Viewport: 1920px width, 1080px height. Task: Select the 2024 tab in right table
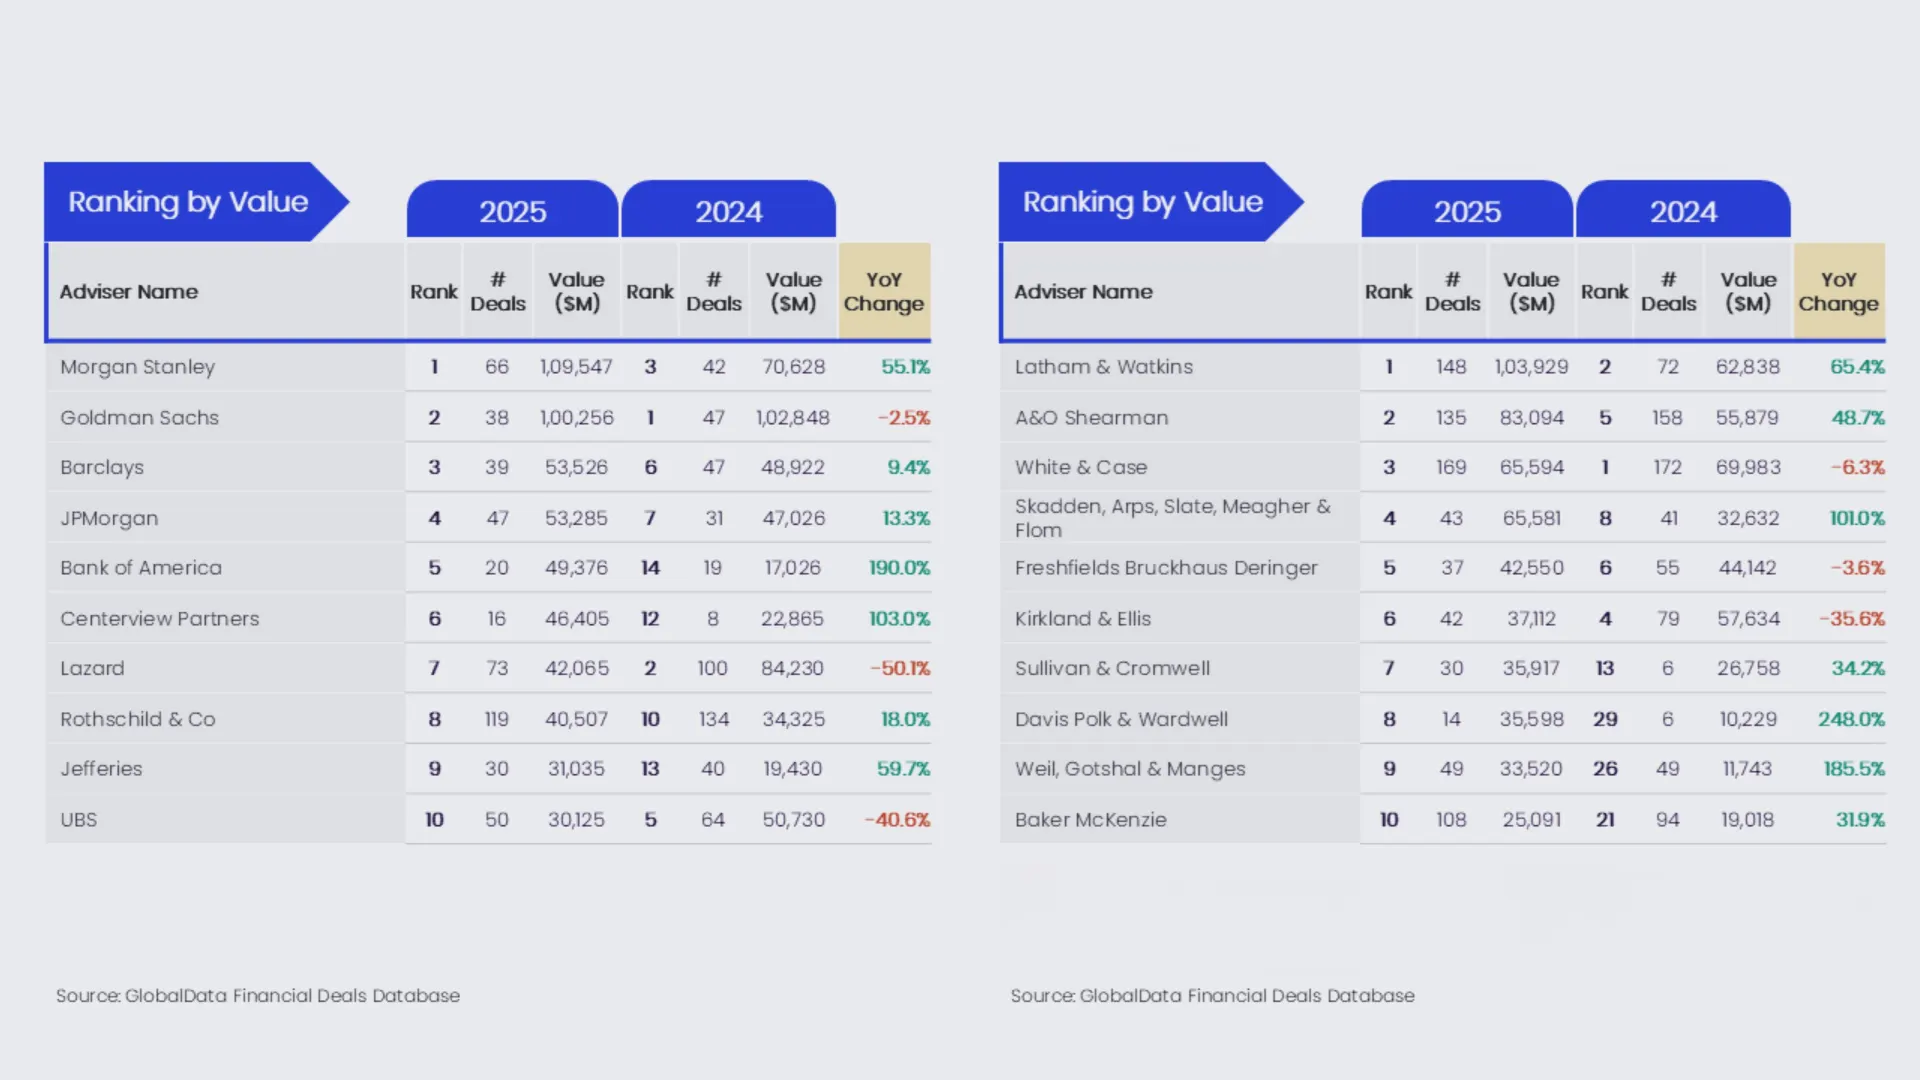click(1683, 211)
